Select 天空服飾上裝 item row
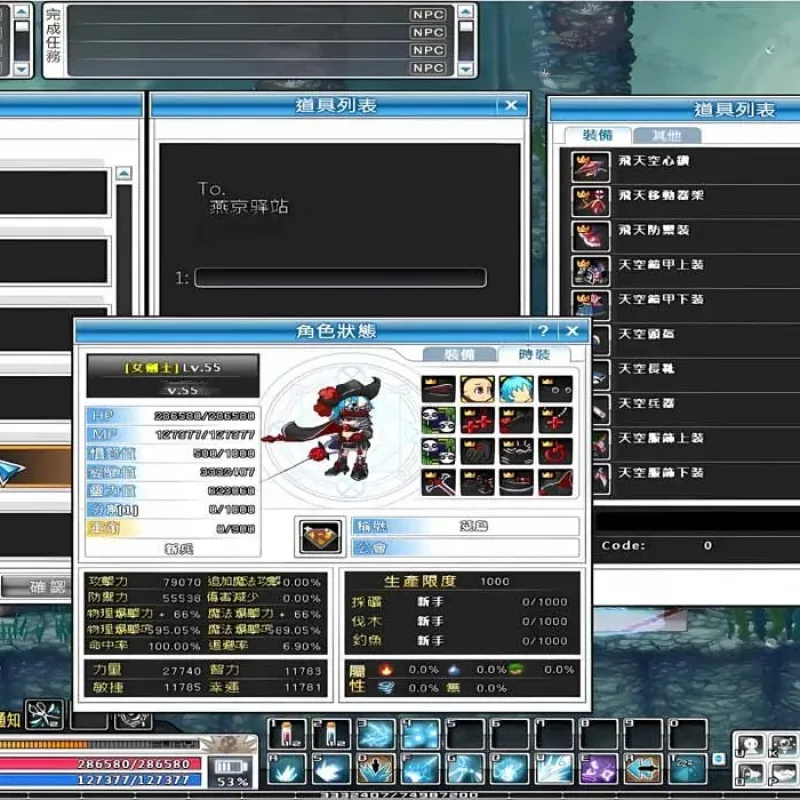Viewport: 800px width, 800px height. 696,444
